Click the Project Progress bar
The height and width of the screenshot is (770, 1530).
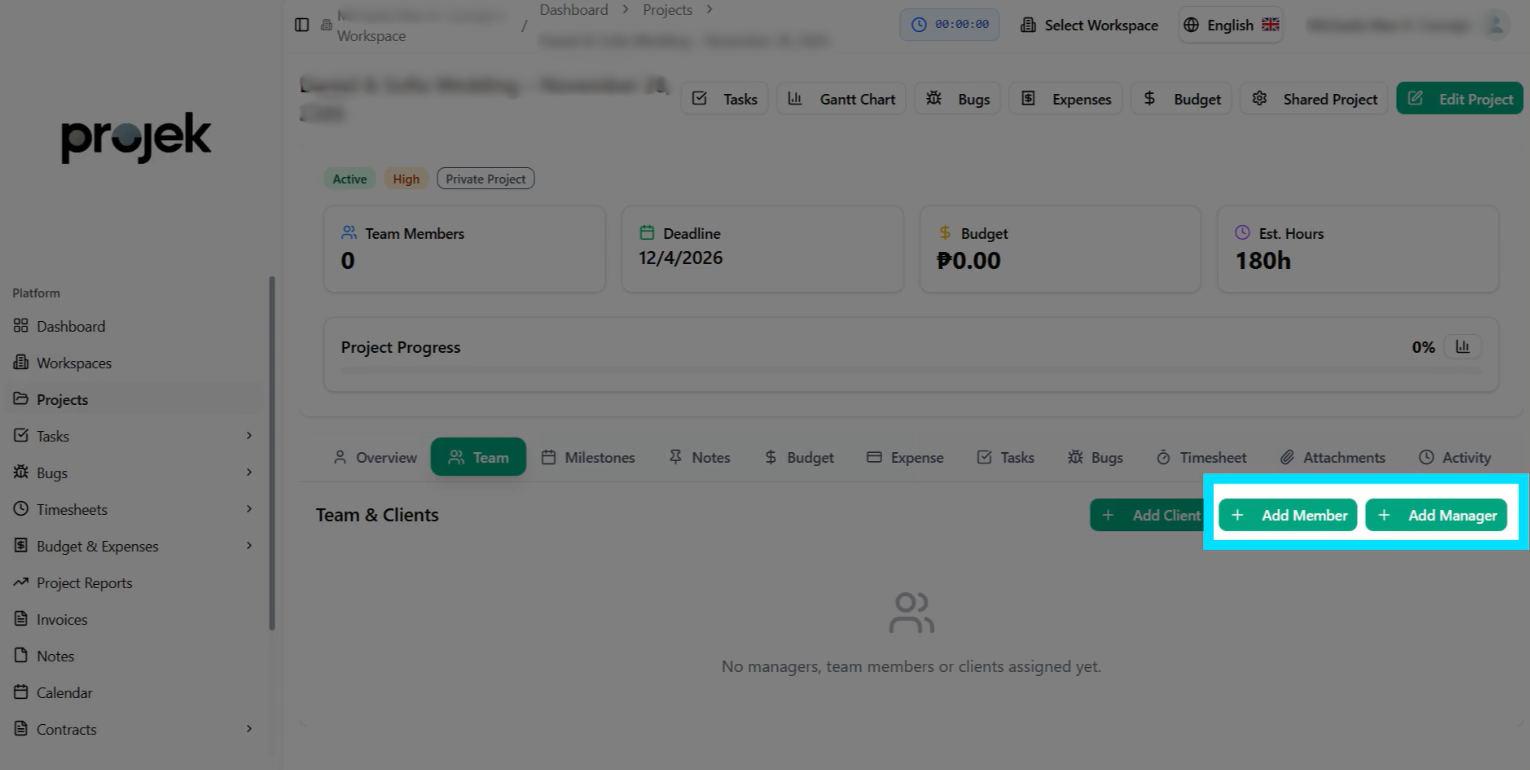[x=910, y=371]
